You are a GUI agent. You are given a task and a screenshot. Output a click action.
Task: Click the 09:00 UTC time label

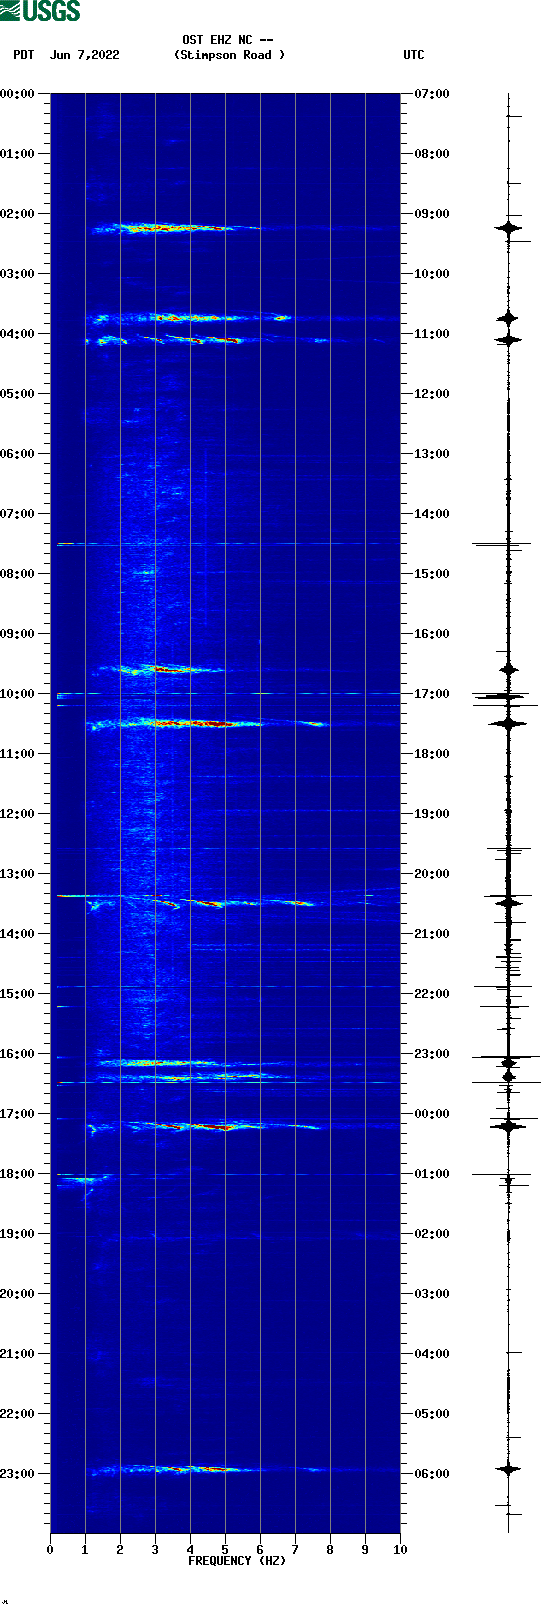(x=432, y=214)
